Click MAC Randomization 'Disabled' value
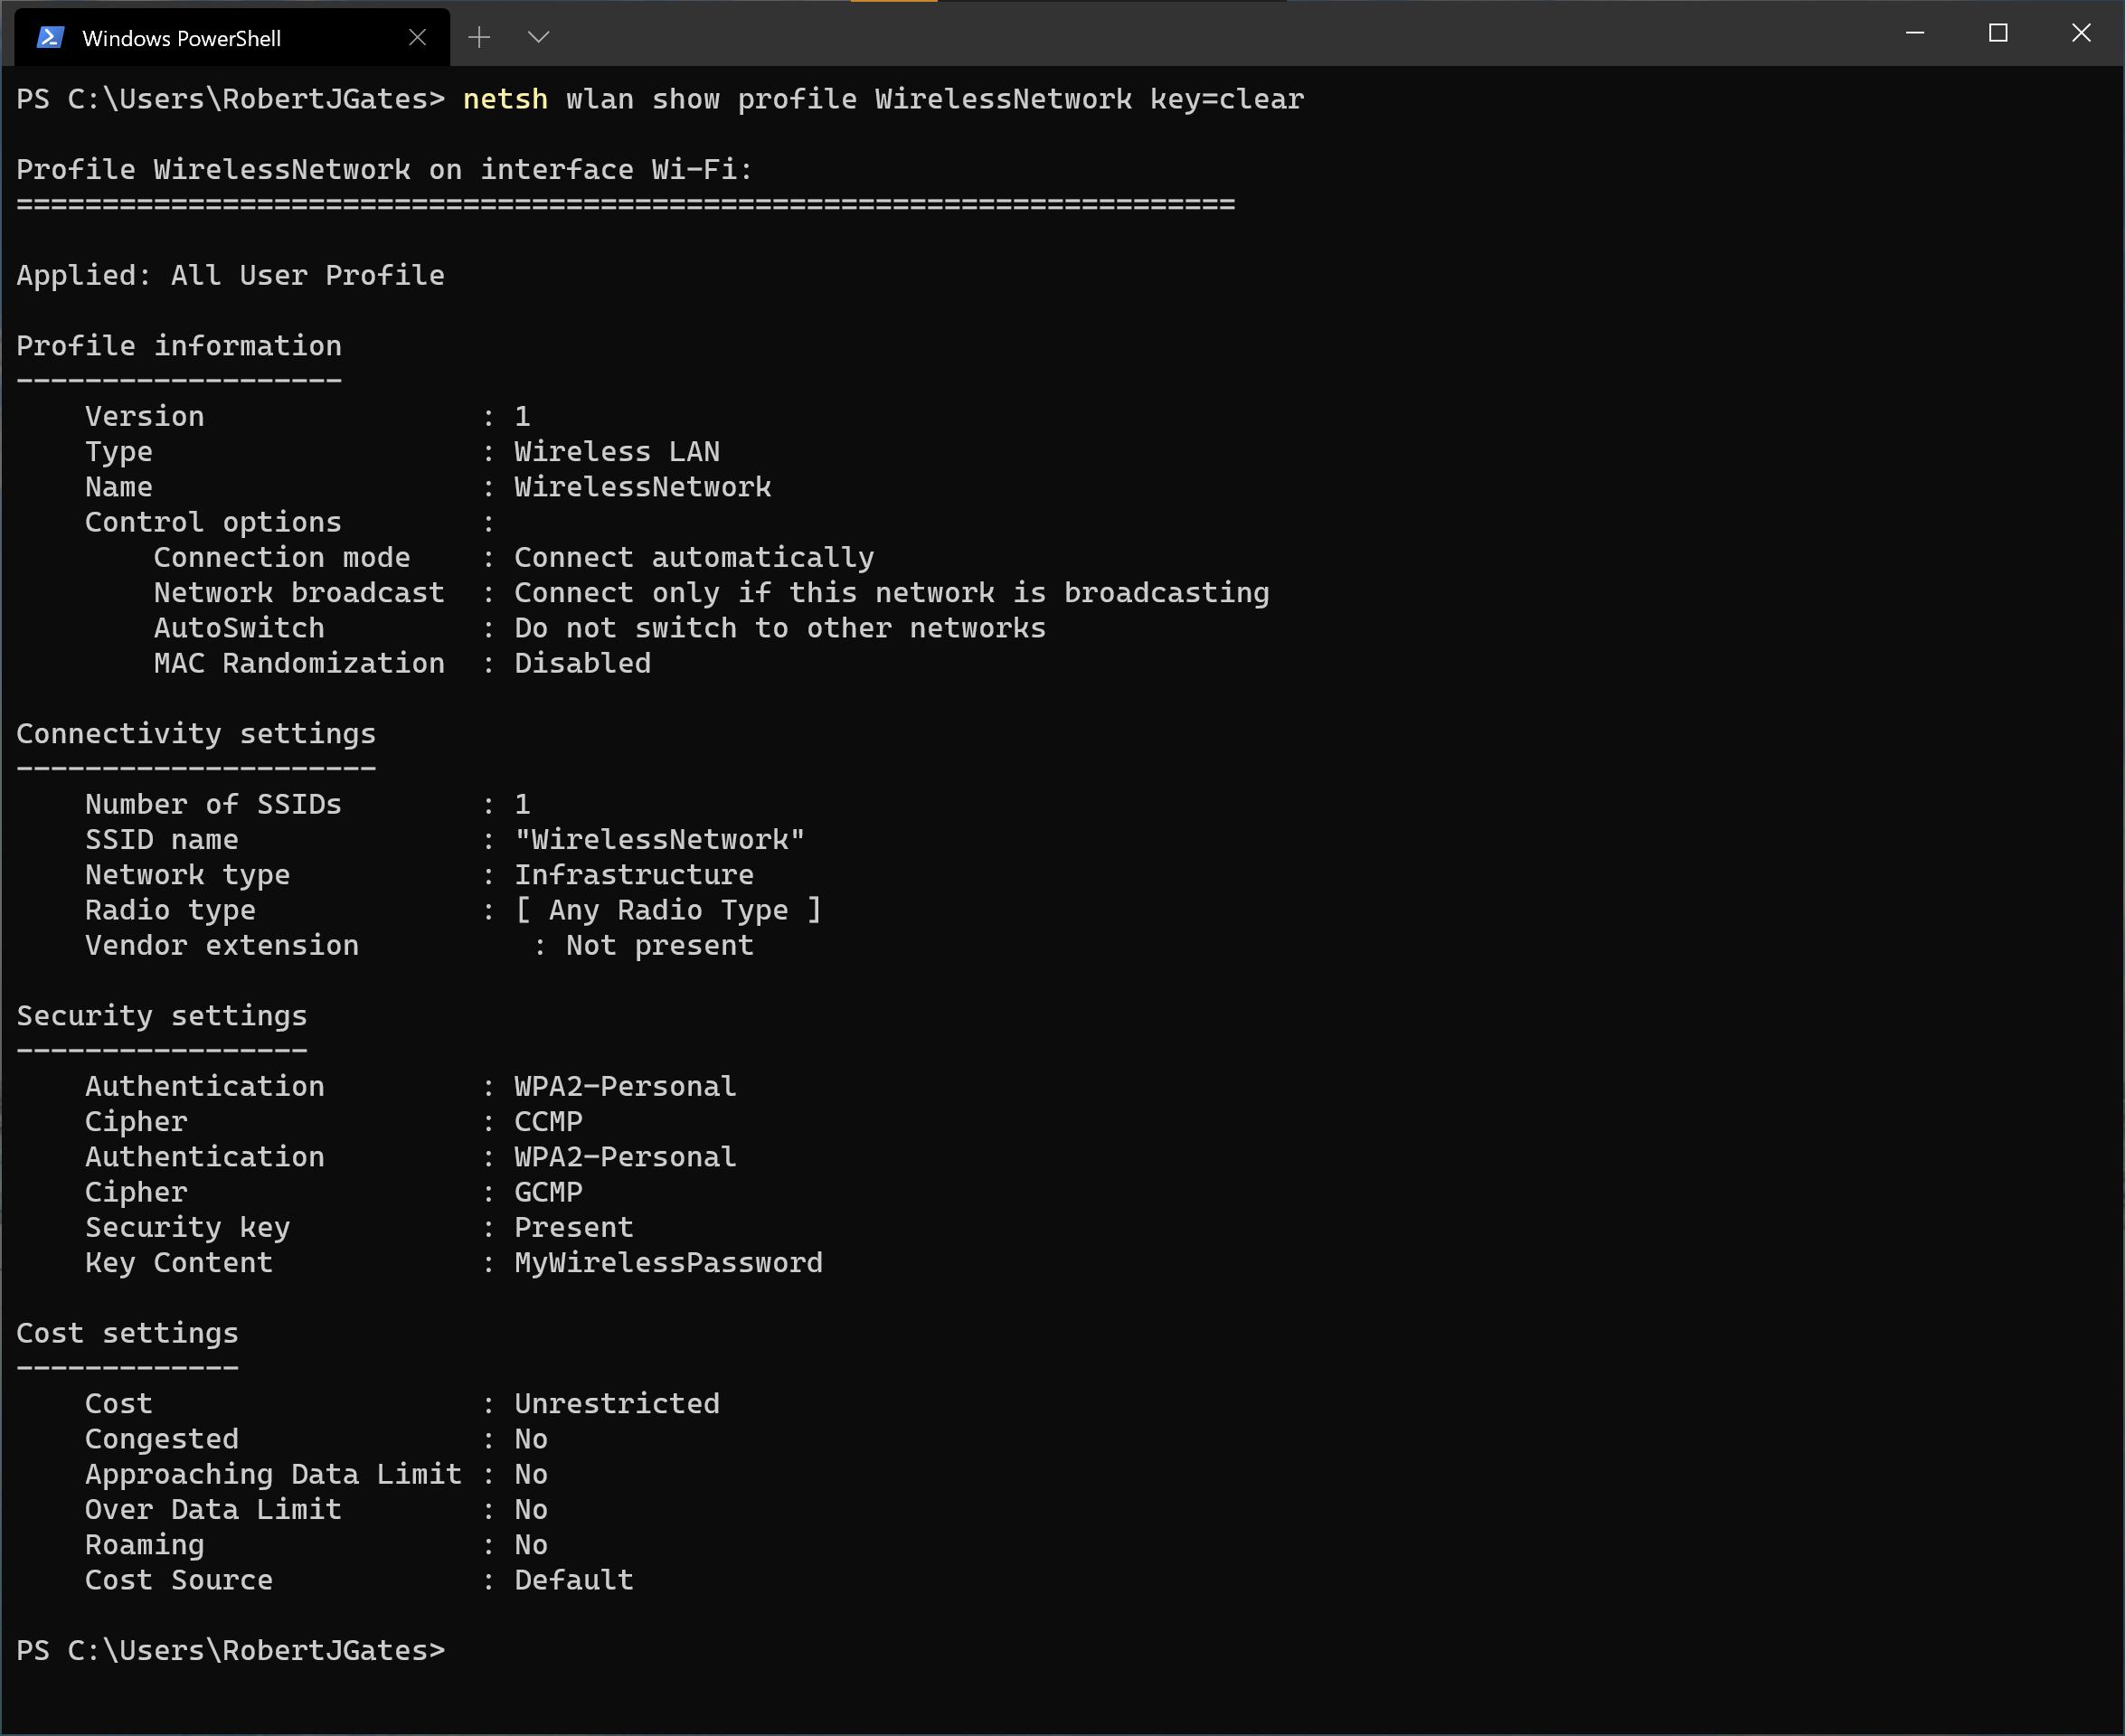Screen dimensions: 2125x1736 [x=583, y=663]
